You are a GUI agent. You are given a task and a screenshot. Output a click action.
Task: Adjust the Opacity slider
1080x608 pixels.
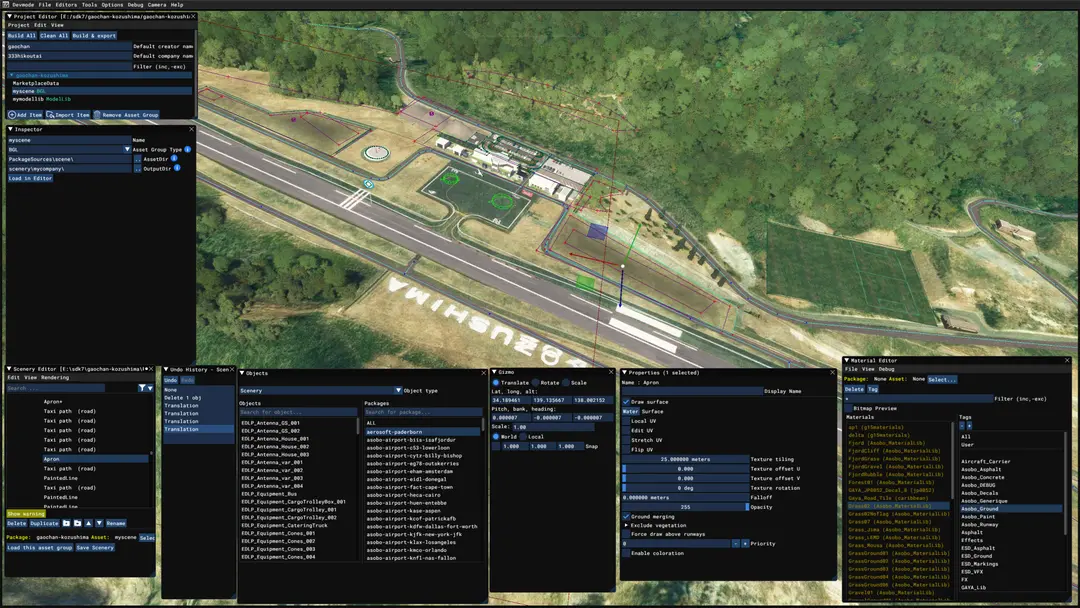pos(686,507)
